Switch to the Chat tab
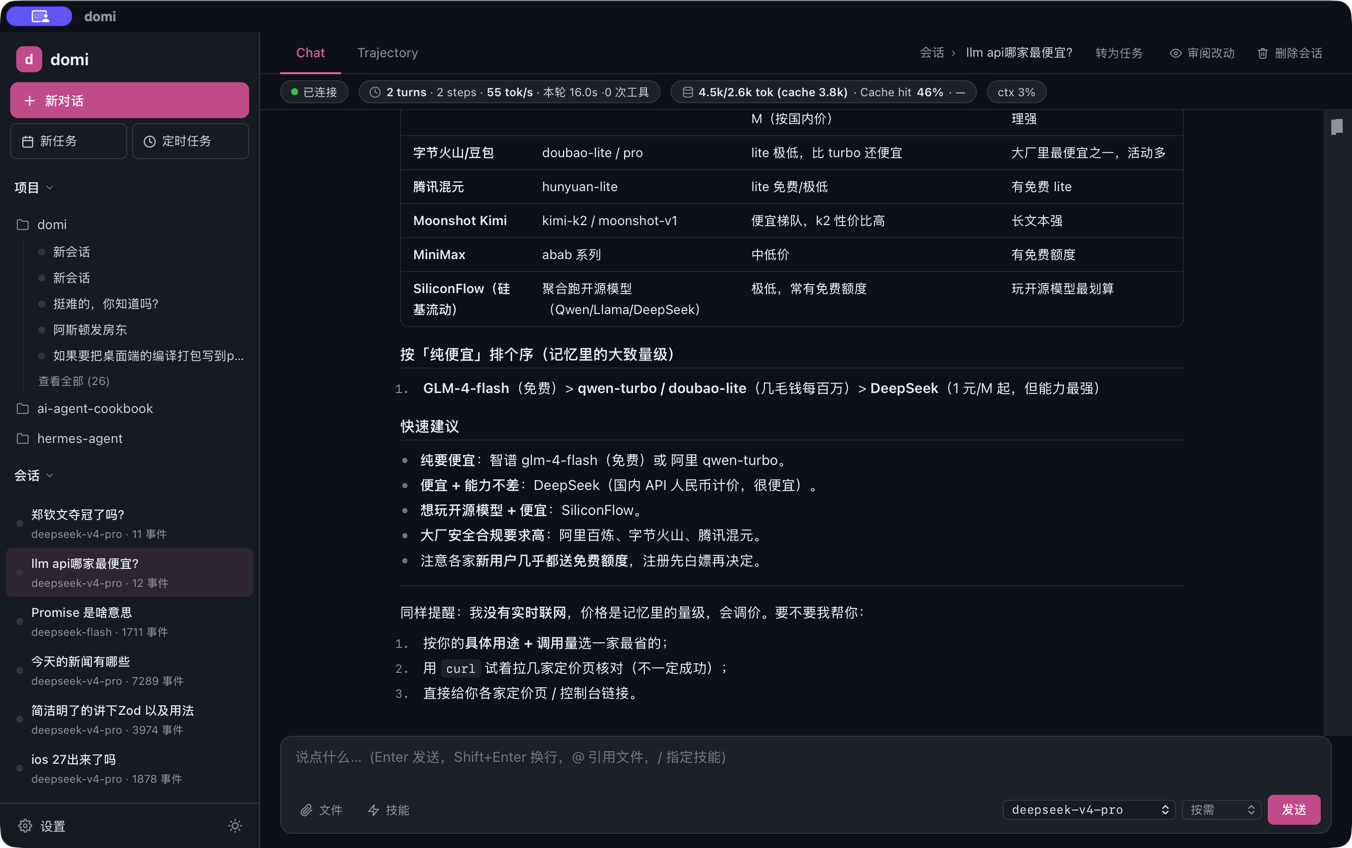The width and height of the screenshot is (1352, 848). click(310, 53)
